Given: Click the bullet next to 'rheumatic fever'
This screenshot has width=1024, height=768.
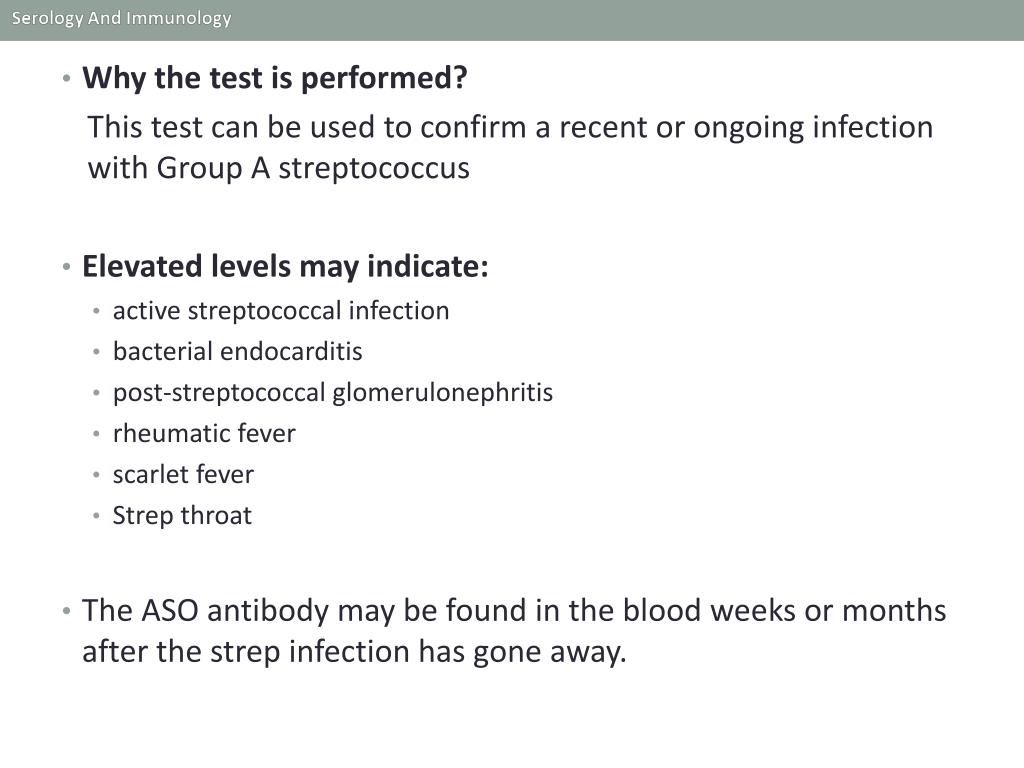Looking at the screenshot, I should click(96, 434).
